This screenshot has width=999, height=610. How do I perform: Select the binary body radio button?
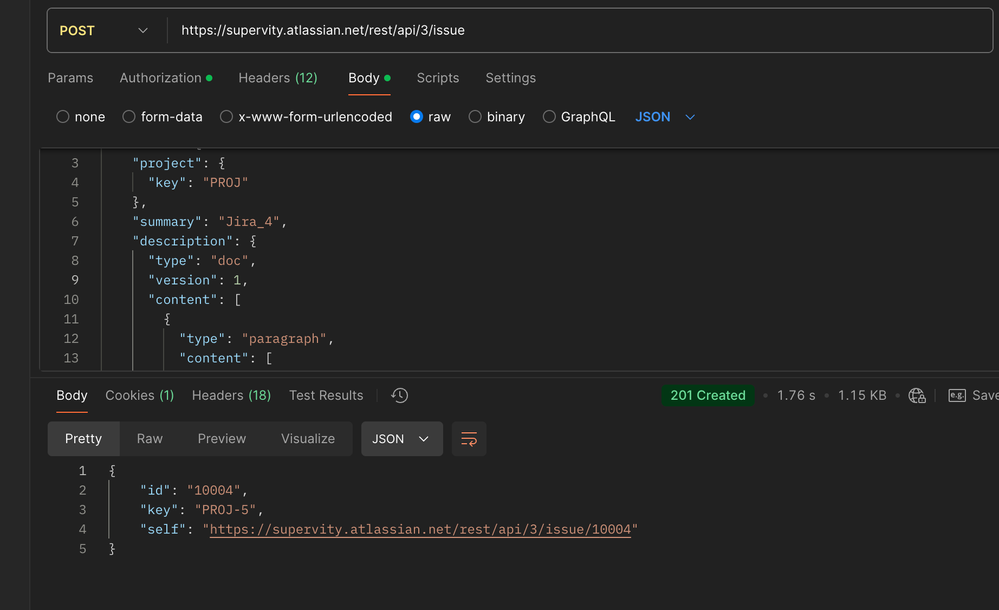pyautogui.click(x=475, y=117)
